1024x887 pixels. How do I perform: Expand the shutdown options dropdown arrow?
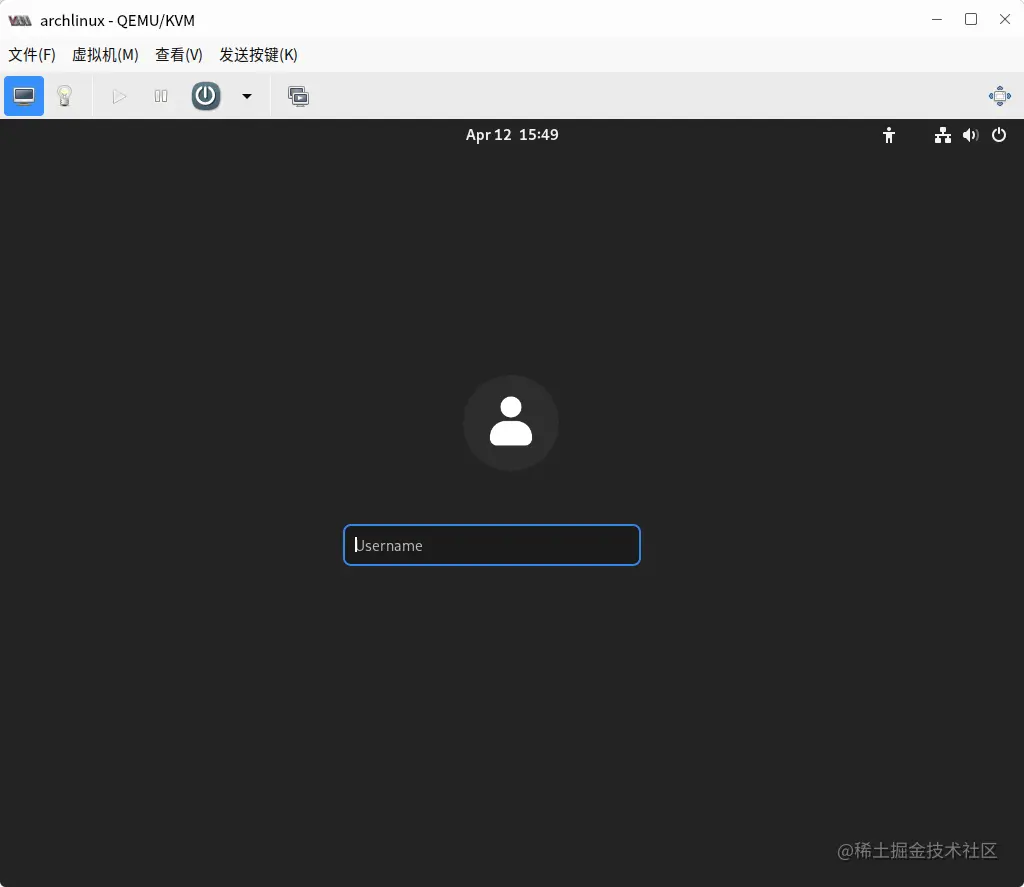(246, 96)
